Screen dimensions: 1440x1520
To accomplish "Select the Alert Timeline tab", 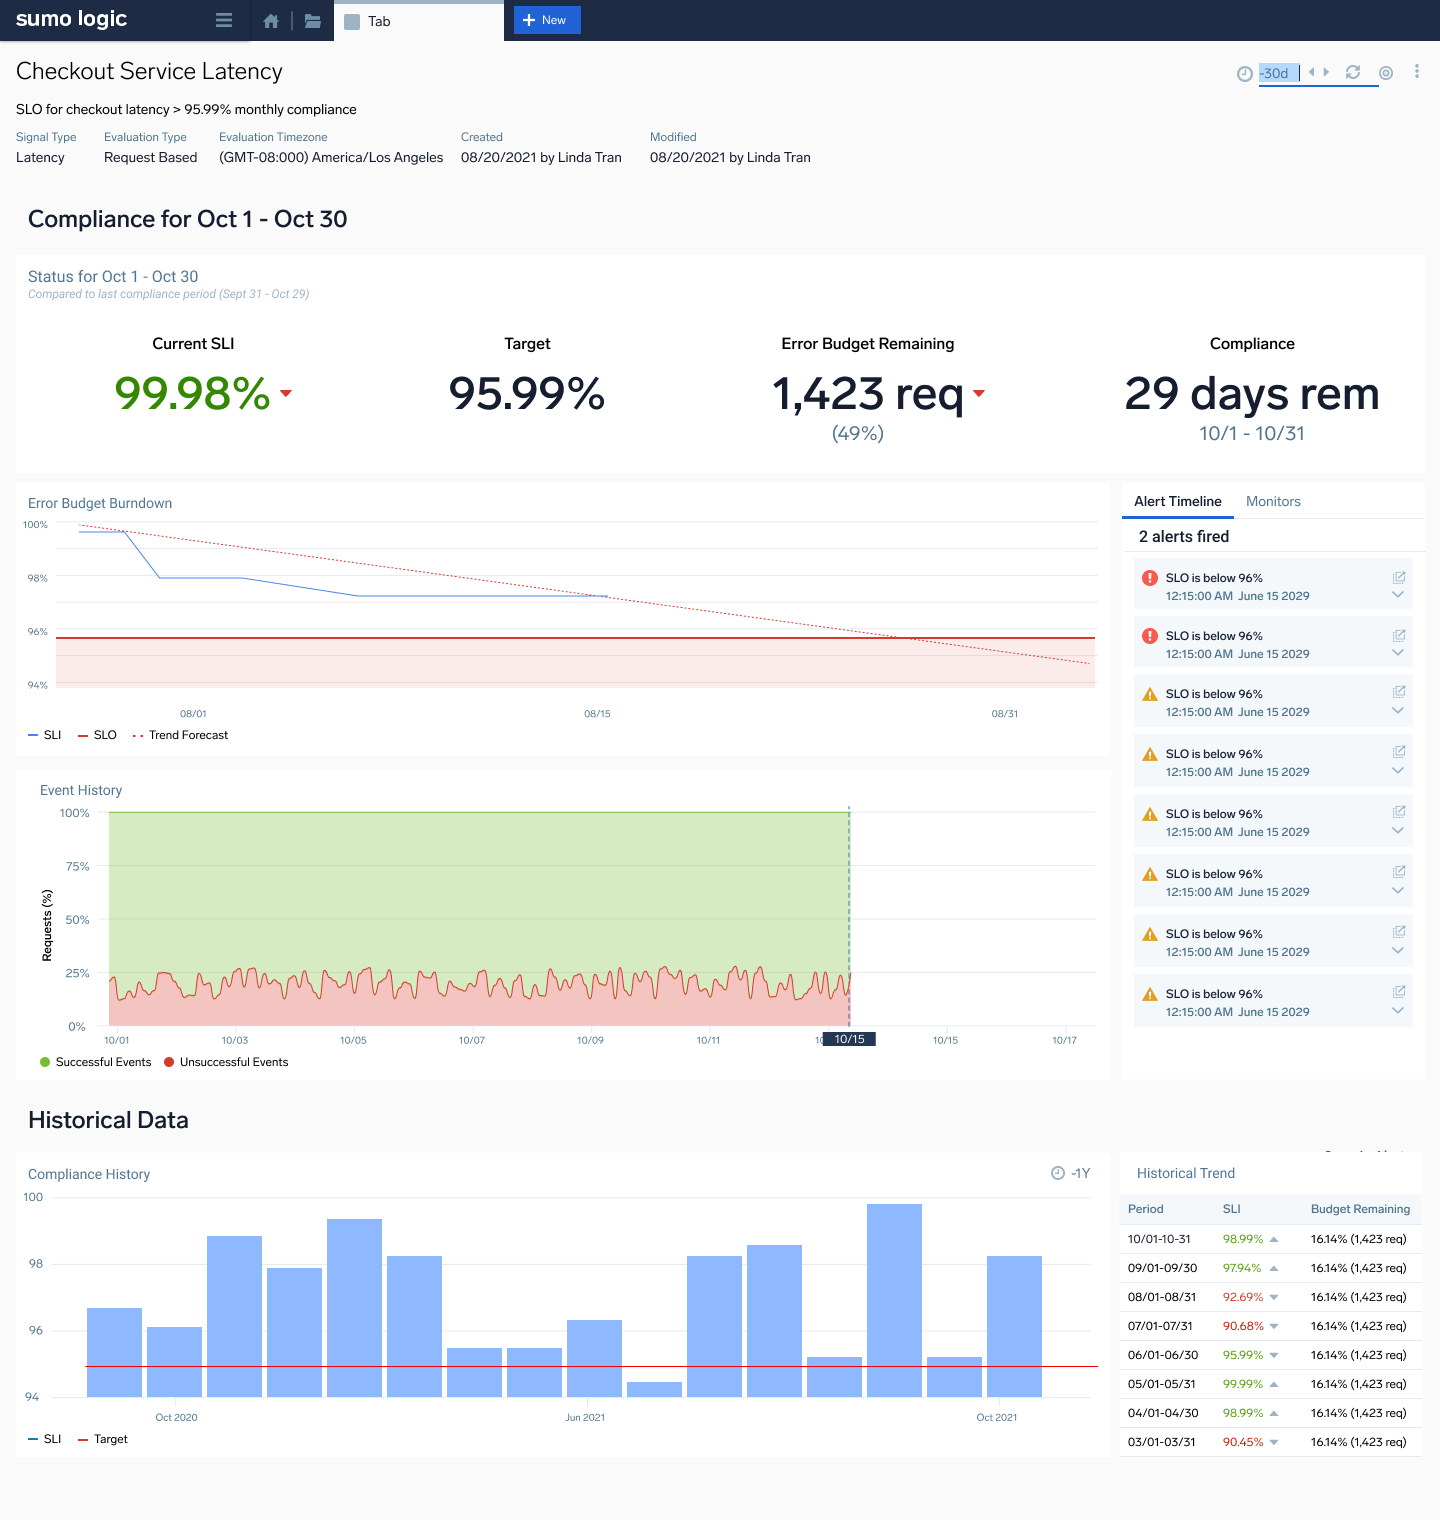I will [x=1178, y=501].
